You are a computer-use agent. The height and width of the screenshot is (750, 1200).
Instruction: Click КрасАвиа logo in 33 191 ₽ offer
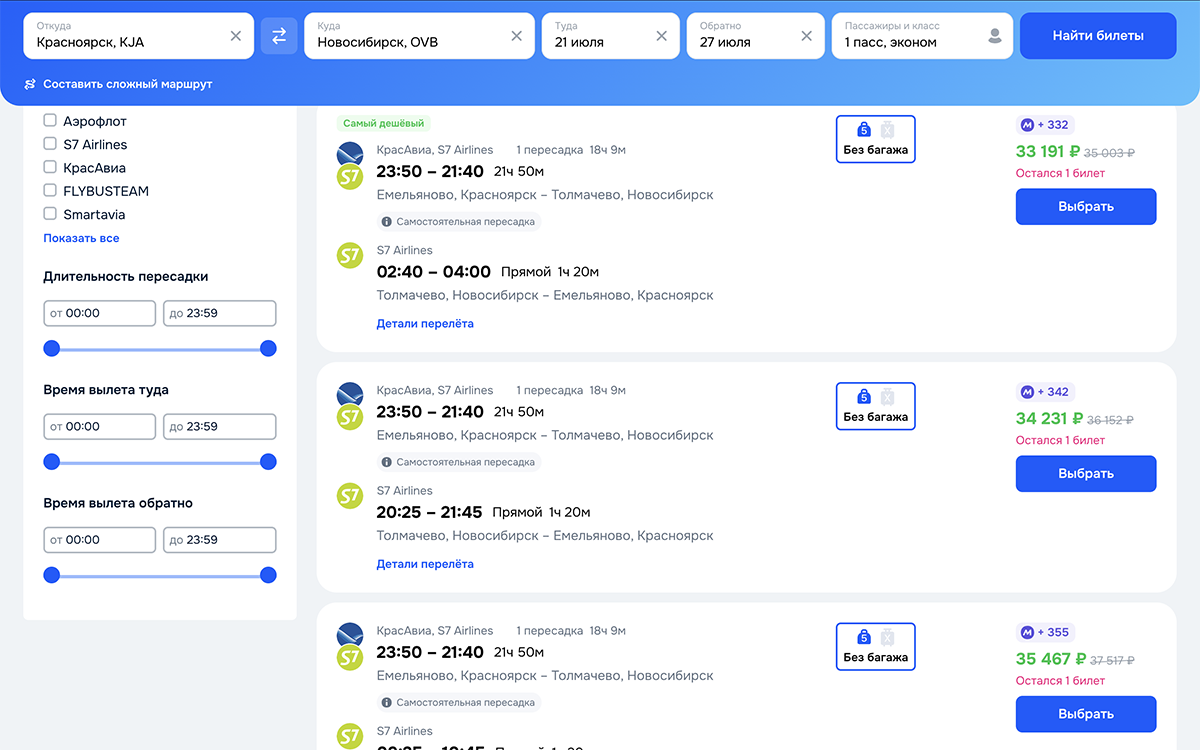[350, 154]
